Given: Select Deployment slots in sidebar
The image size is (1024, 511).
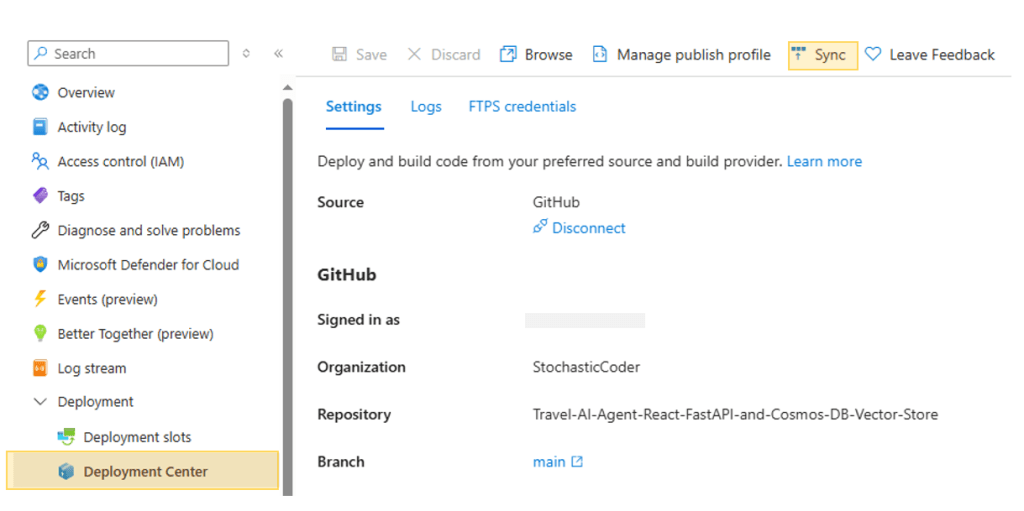Looking at the screenshot, I should (x=137, y=437).
